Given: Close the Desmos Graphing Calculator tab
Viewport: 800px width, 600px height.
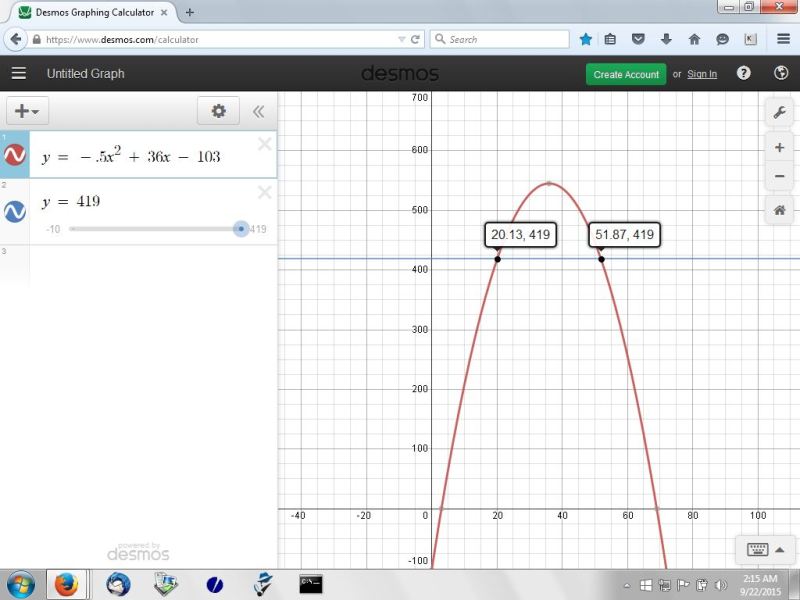Looking at the screenshot, I should pyautogui.click(x=164, y=12).
